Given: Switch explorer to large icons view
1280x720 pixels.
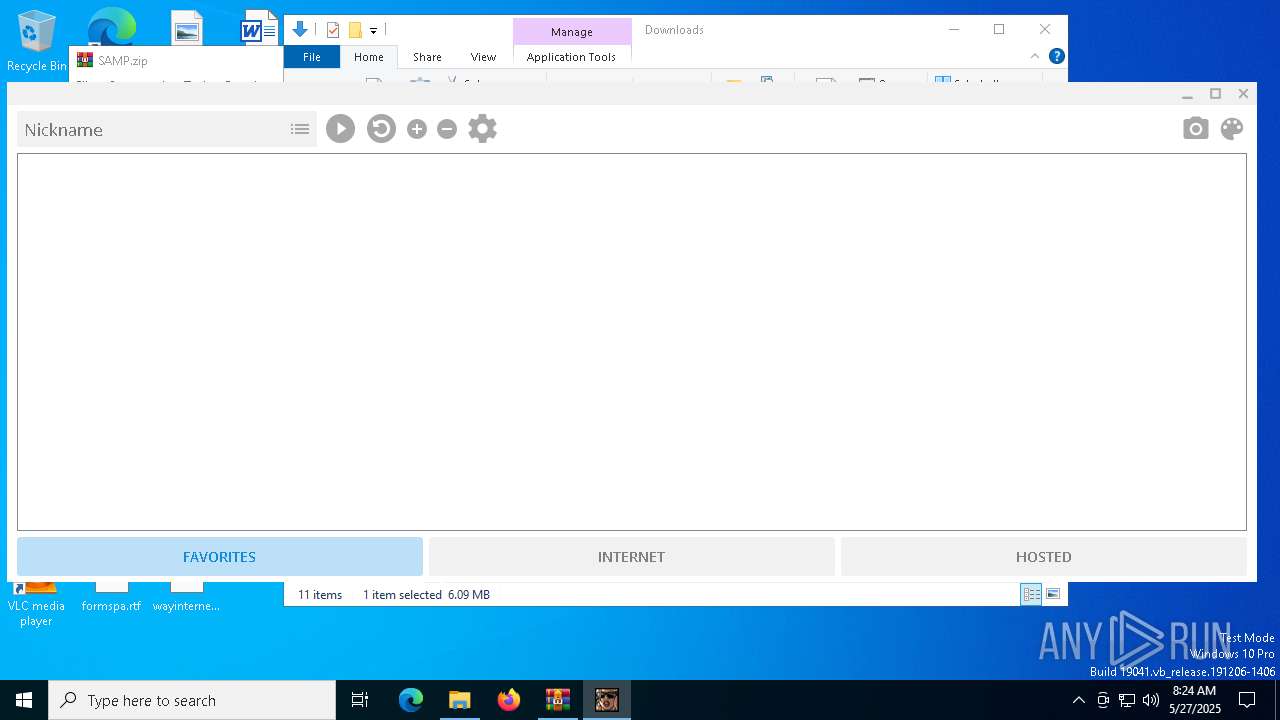Looking at the screenshot, I should pyautogui.click(x=1053, y=594).
